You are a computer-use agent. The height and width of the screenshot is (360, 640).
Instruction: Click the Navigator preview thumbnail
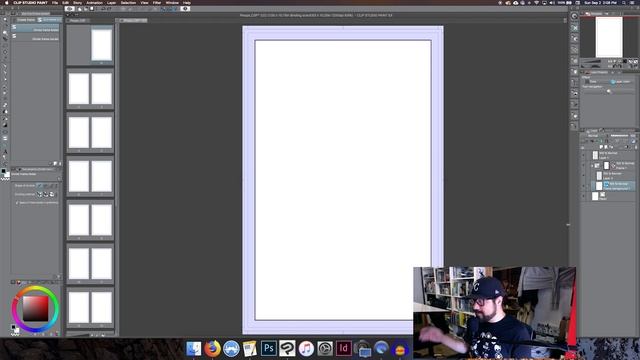(x=609, y=37)
